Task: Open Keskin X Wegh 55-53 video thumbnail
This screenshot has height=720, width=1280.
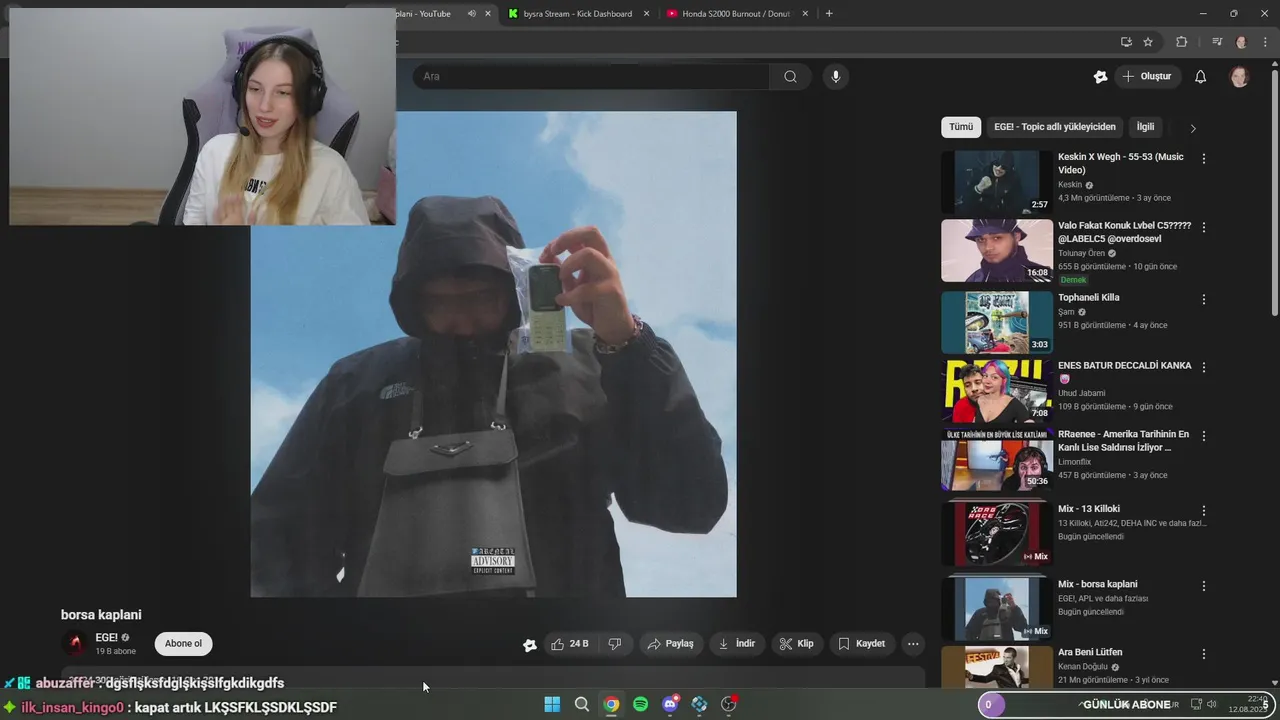Action: point(997,182)
